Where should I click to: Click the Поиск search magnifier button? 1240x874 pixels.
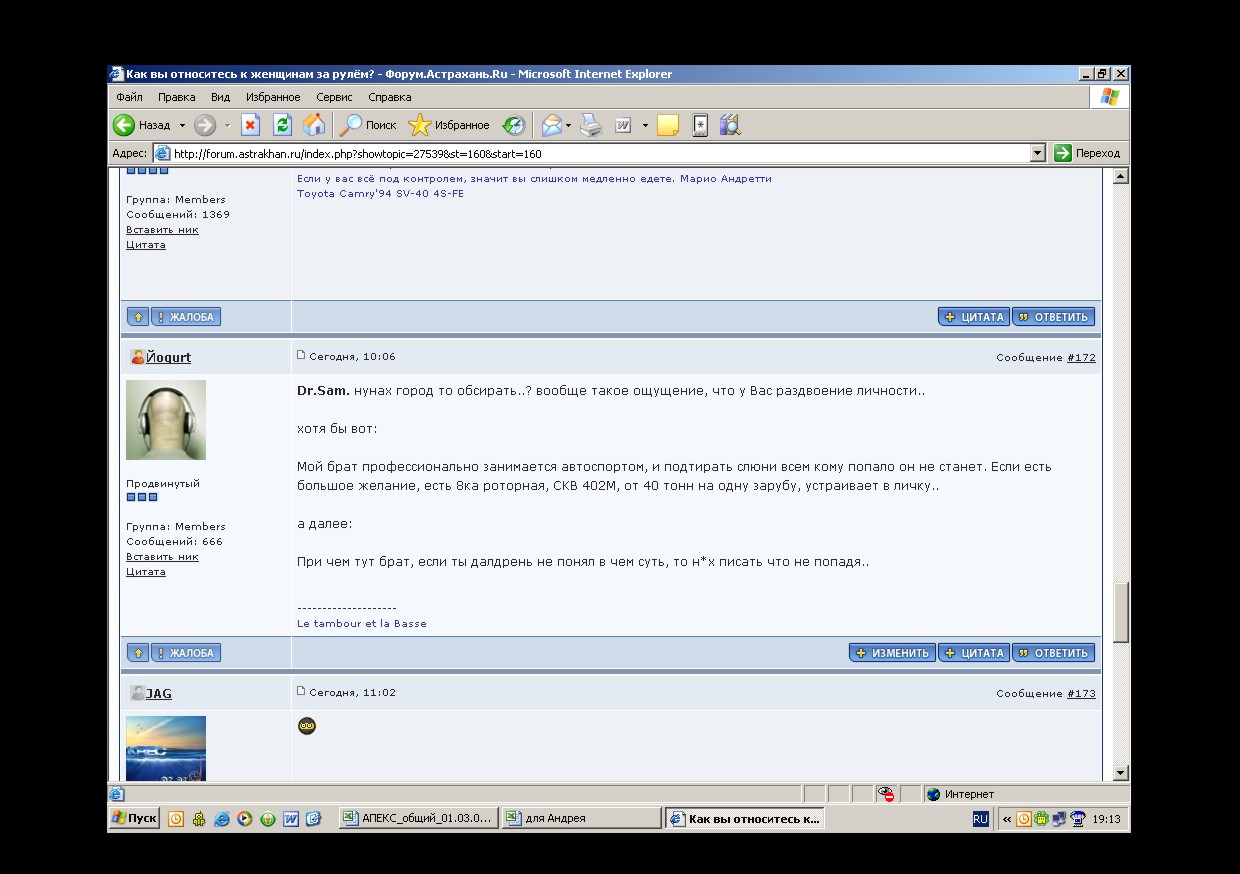pos(368,125)
